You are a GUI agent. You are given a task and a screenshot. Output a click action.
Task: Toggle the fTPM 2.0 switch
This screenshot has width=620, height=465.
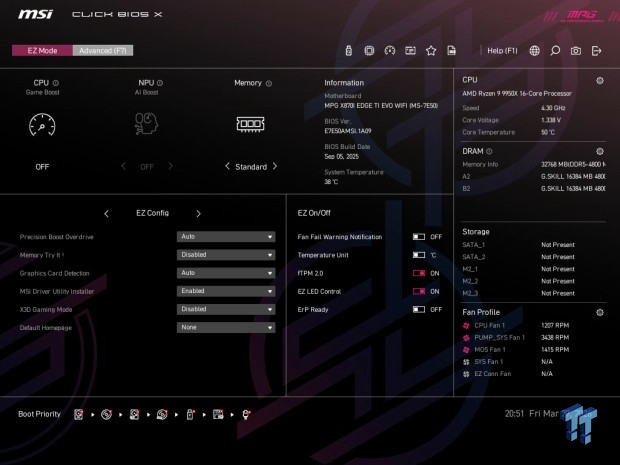(x=419, y=273)
